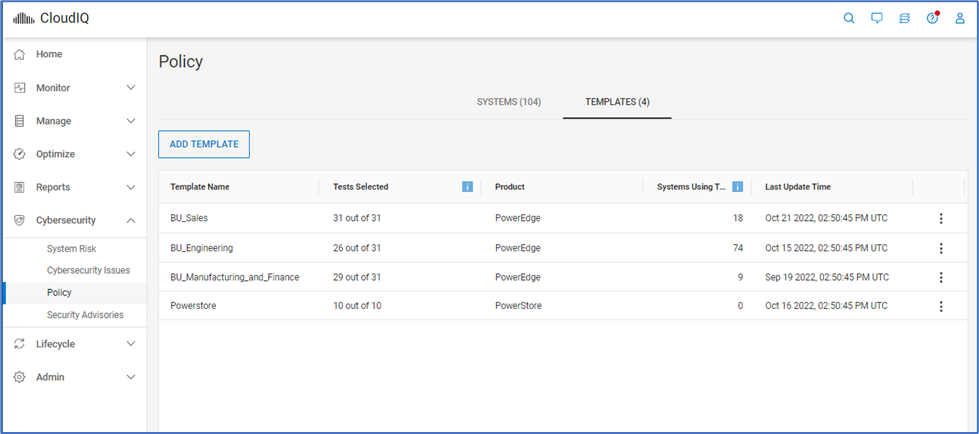Open kebab menu for BU_Engineering template

point(940,248)
